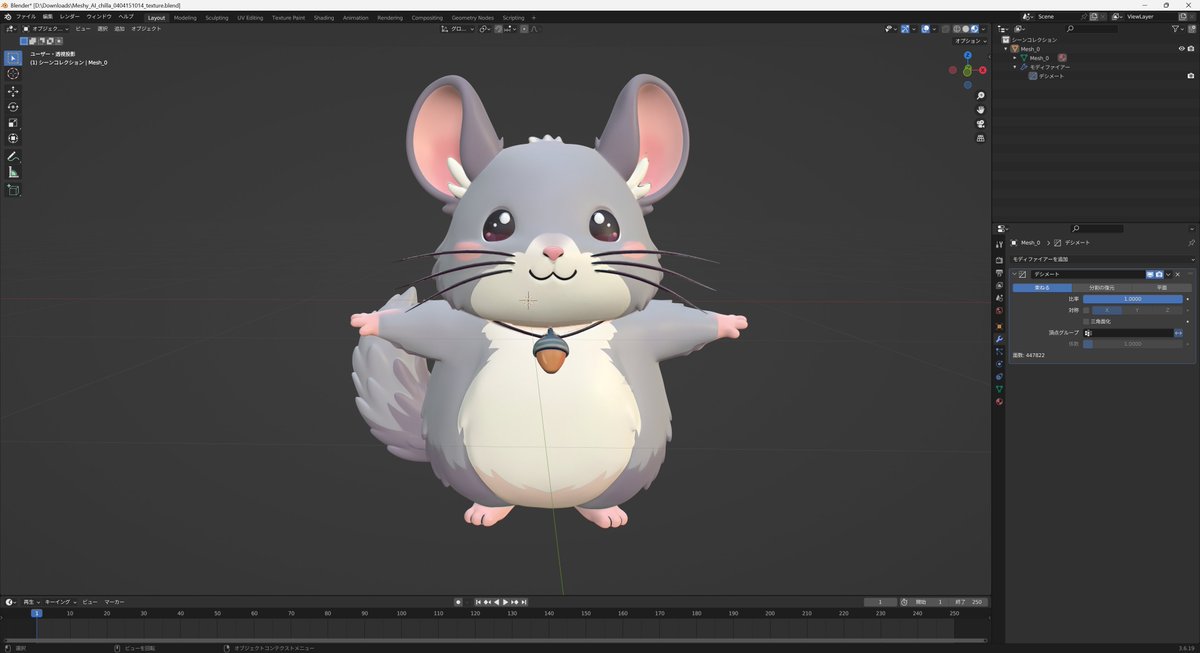Switch to the Shading workspace tab
The height and width of the screenshot is (653, 1200).
pyautogui.click(x=324, y=17)
